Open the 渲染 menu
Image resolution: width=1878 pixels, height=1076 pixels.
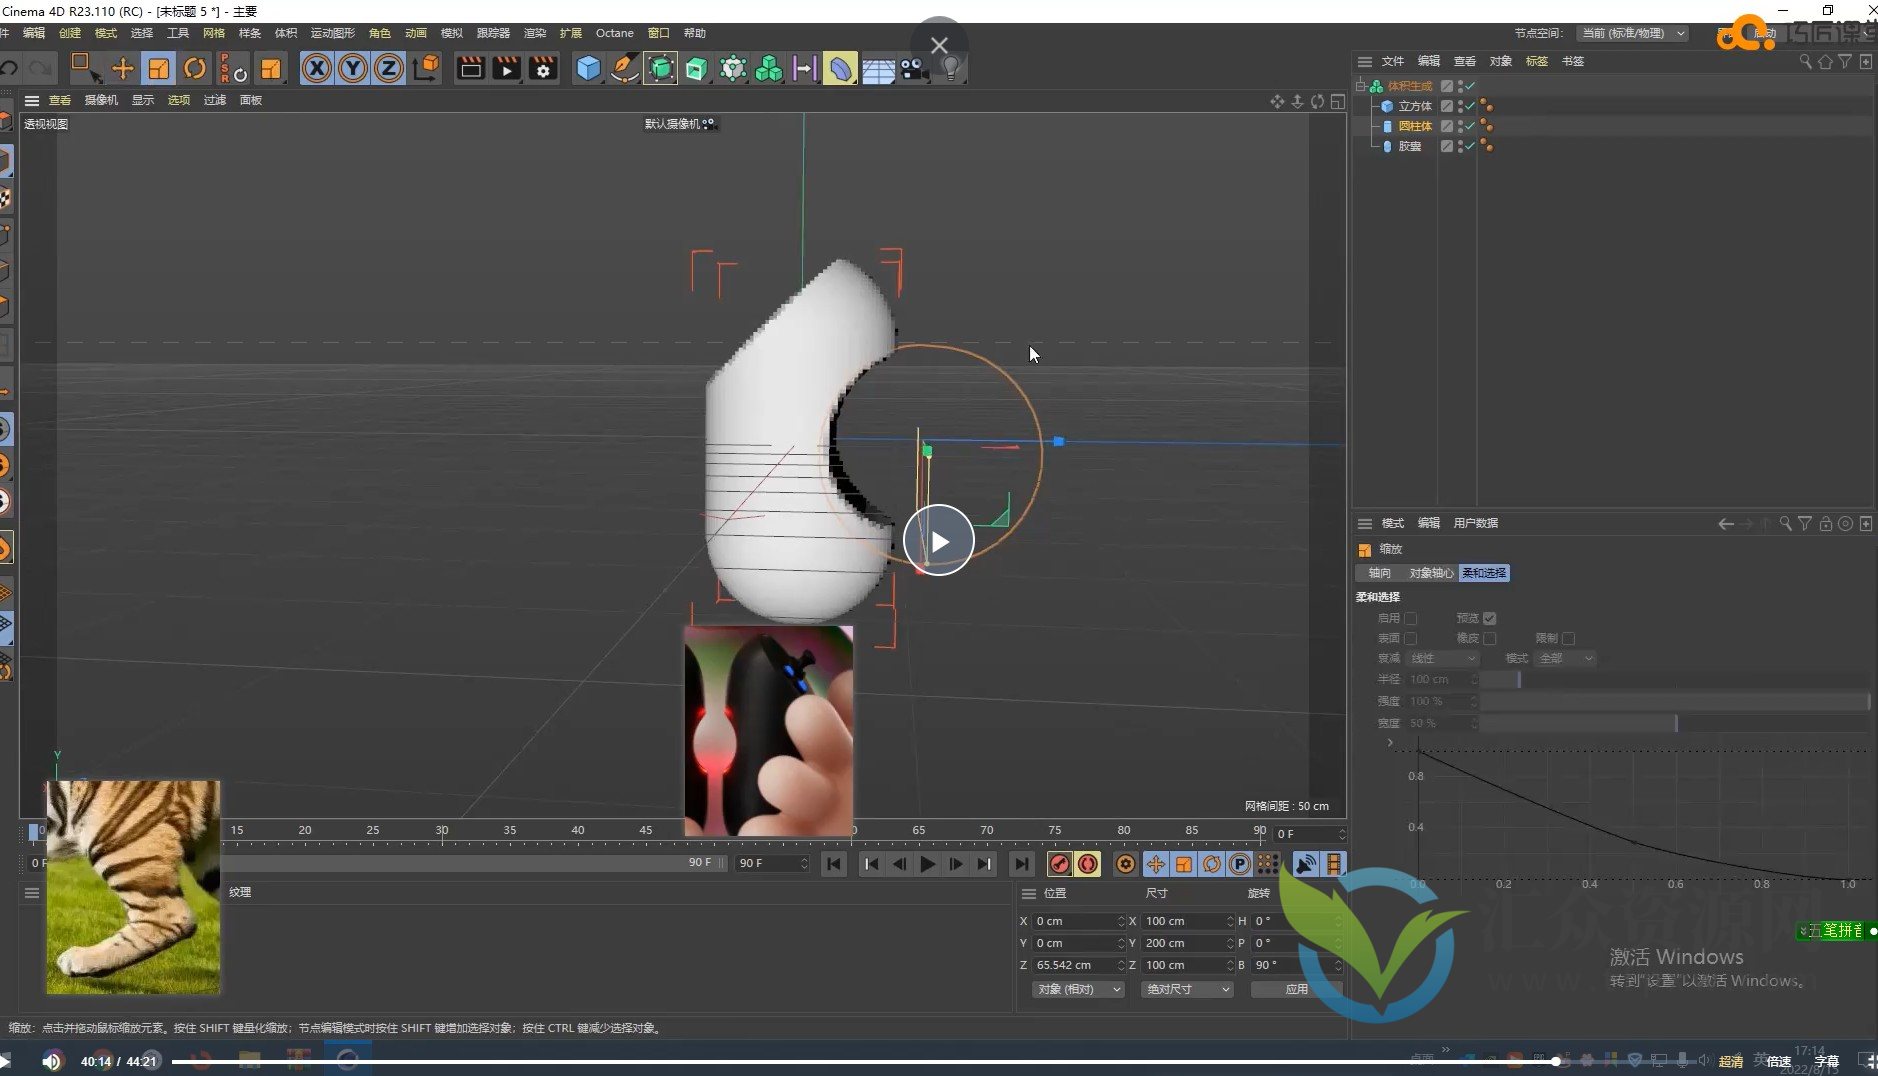click(x=536, y=32)
